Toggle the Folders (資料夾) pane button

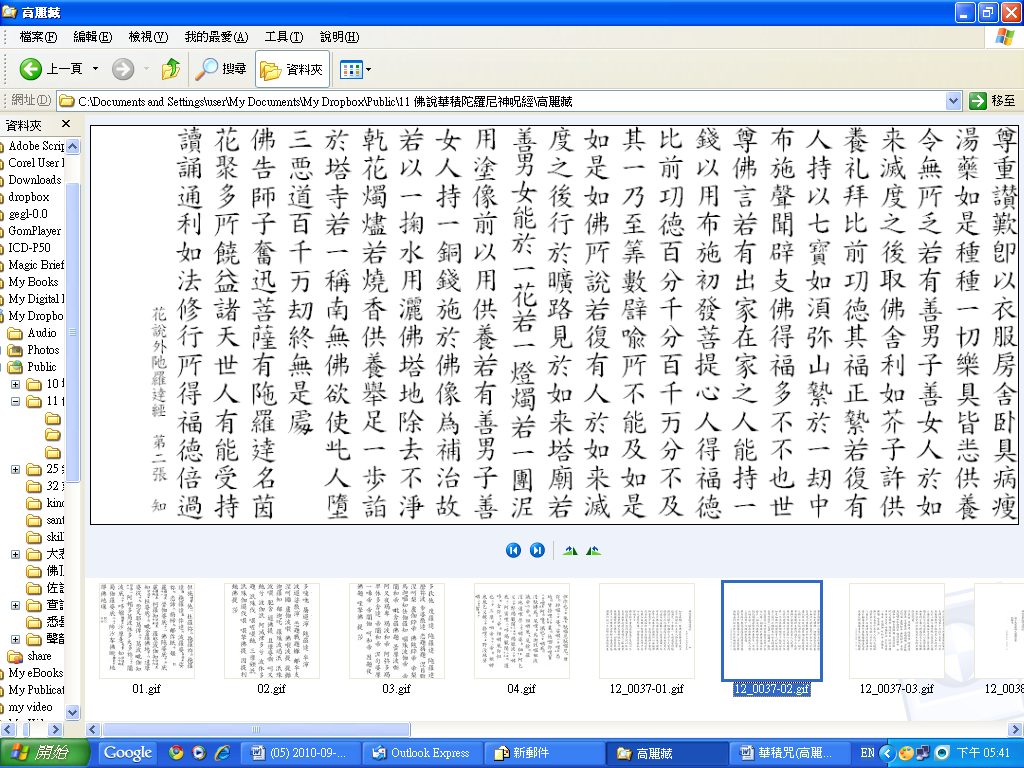click(x=293, y=69)
